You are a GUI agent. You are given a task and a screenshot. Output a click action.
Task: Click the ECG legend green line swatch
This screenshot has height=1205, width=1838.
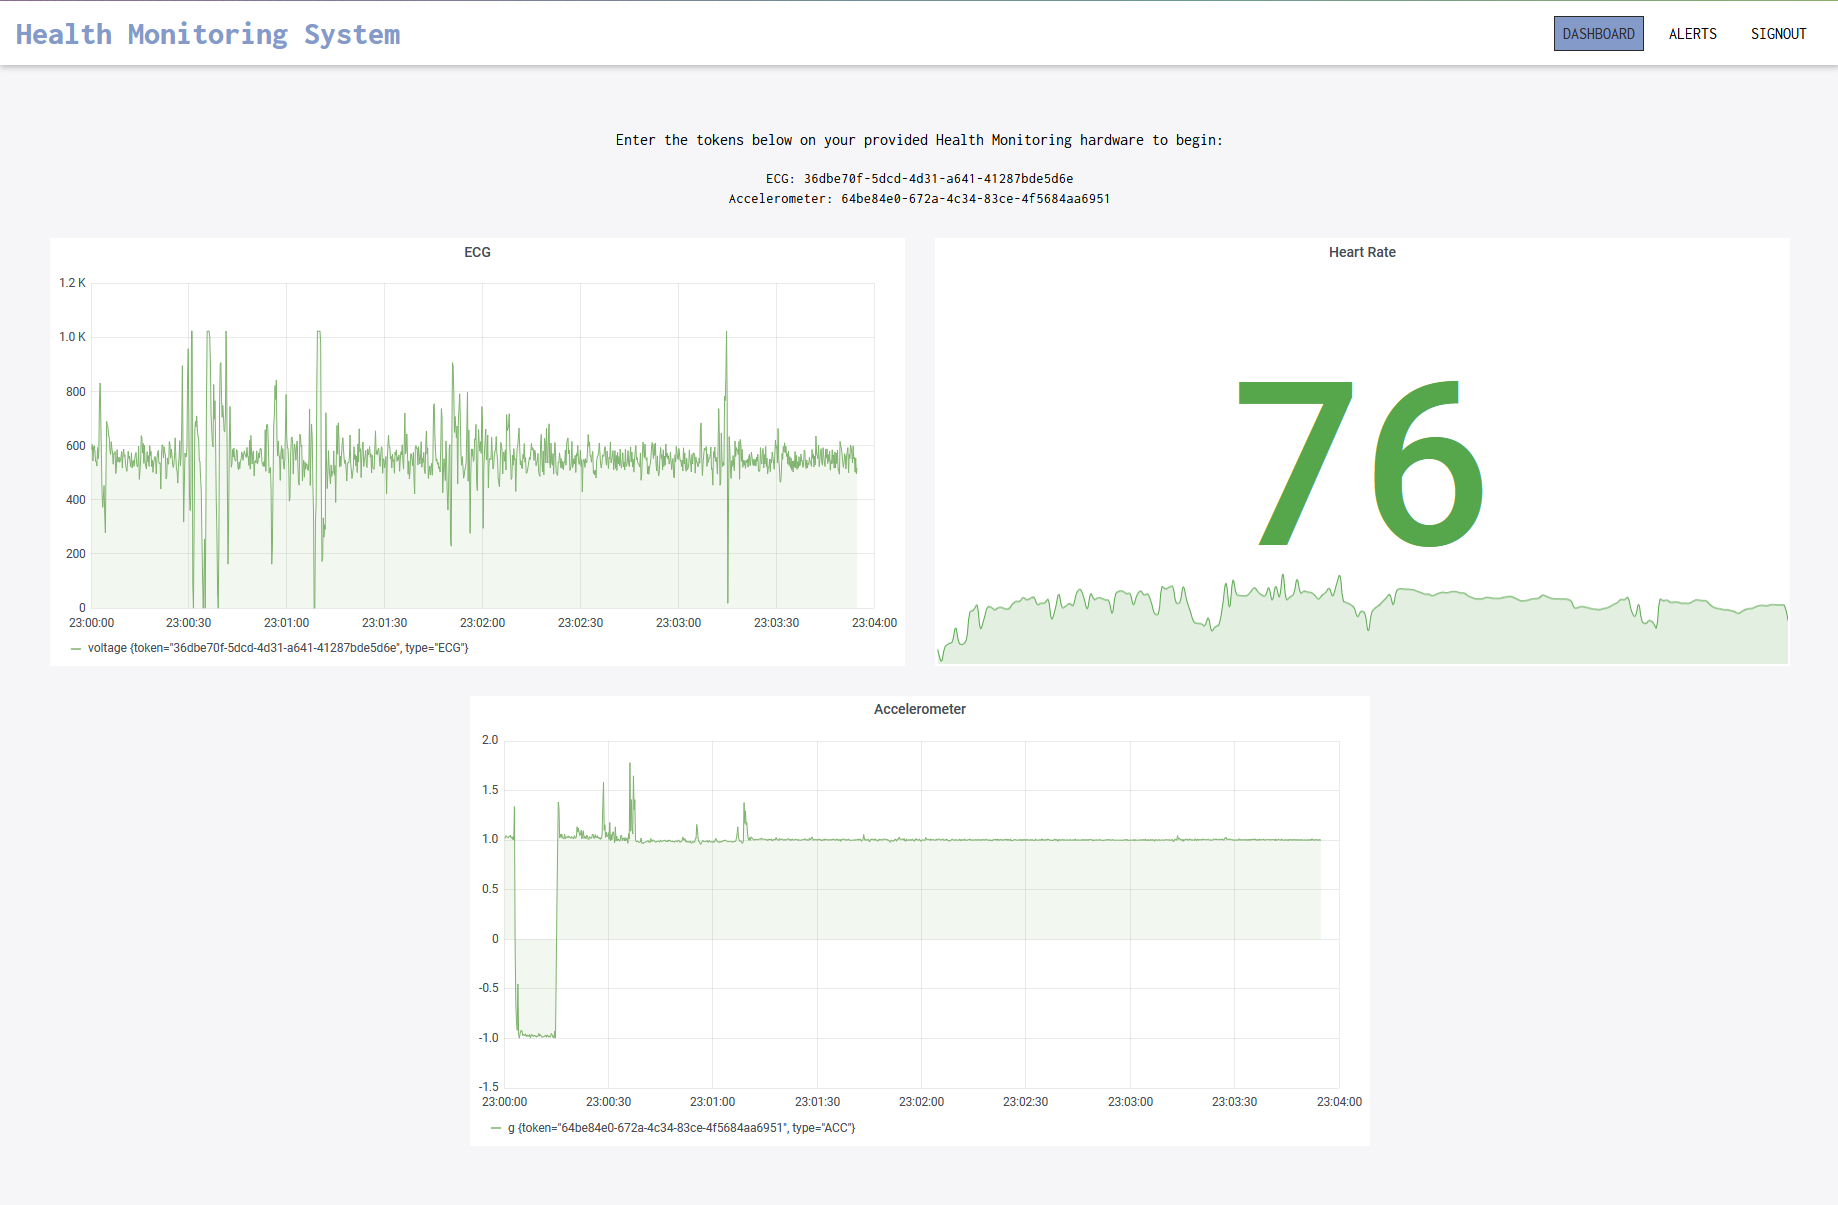tap(76, 648)
